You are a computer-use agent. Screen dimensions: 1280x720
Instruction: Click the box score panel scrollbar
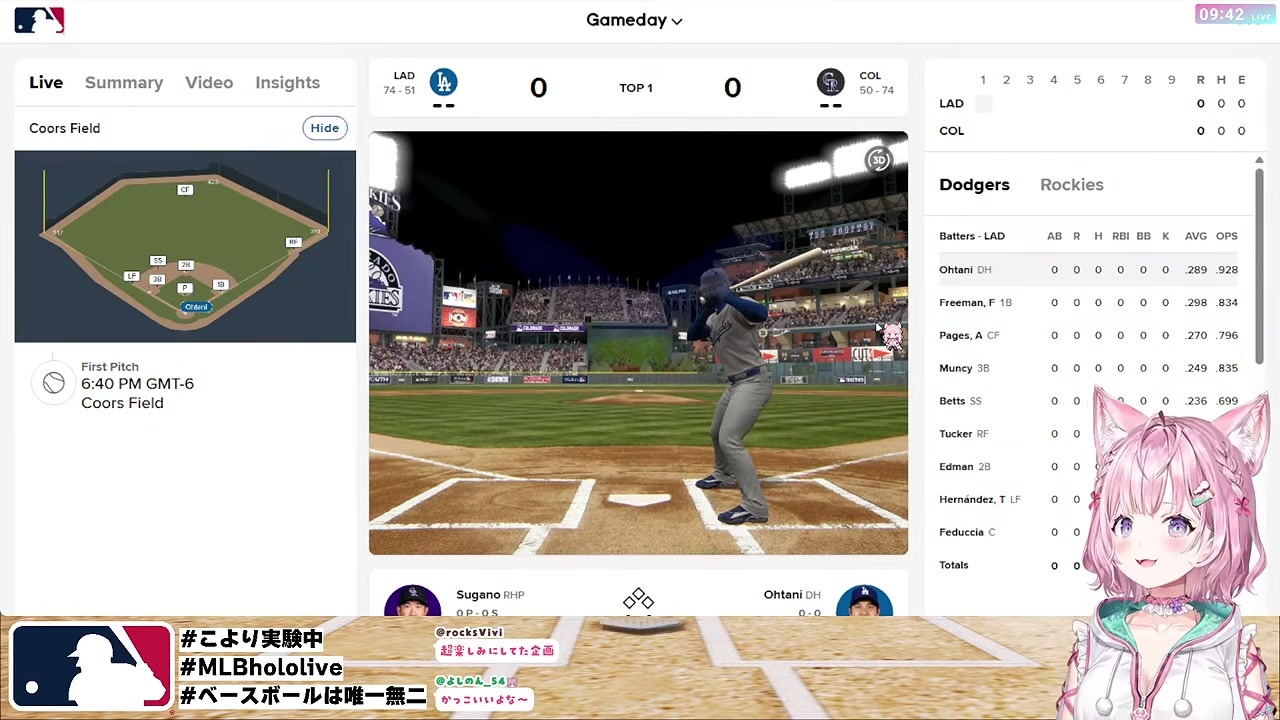tap(1259, 265)
